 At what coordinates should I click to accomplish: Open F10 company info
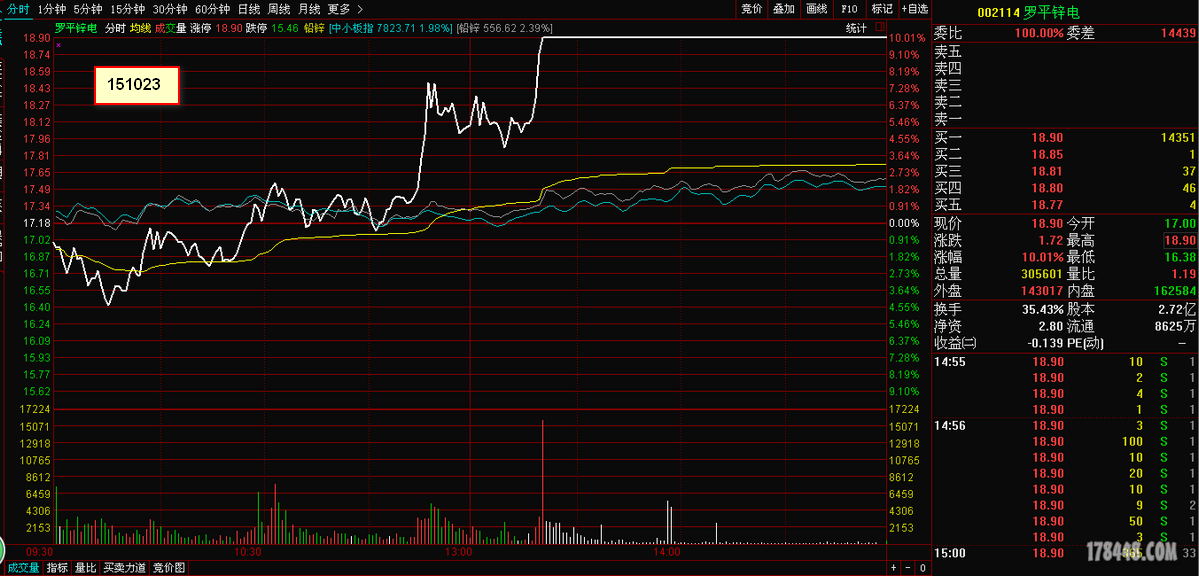tap(849, 9)
